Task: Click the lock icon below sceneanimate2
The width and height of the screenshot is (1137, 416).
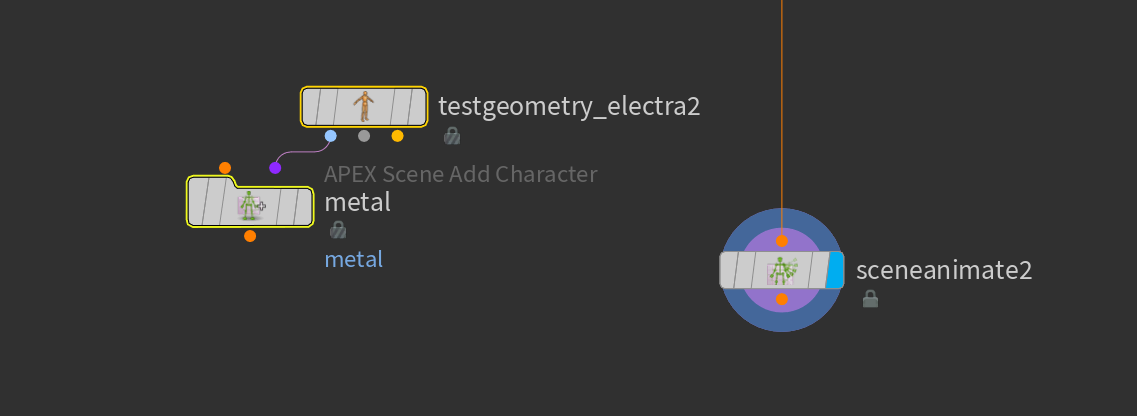Action: (x=870, y=299)
